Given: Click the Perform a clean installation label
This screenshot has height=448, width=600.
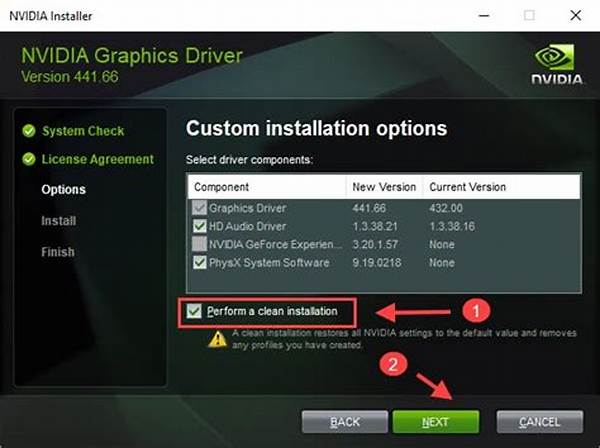Looking at the screenshot, I should pos(272,311).
